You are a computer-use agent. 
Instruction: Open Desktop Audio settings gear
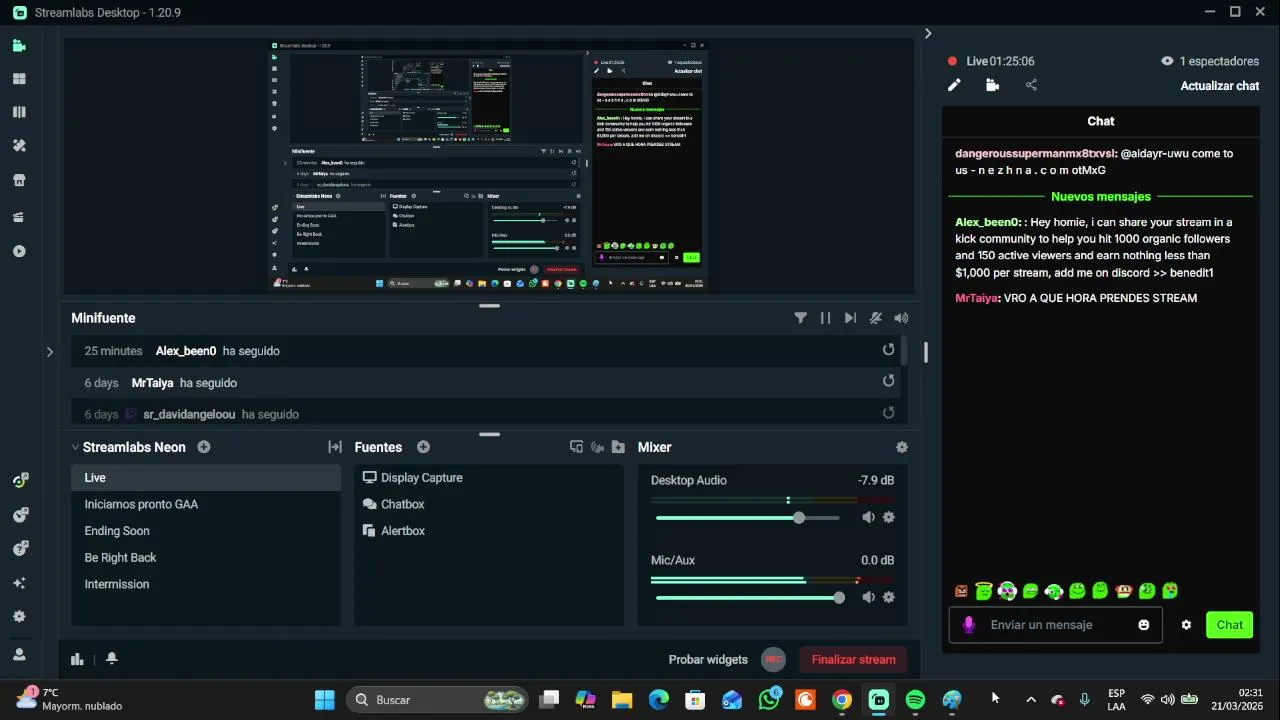[889, 517]
